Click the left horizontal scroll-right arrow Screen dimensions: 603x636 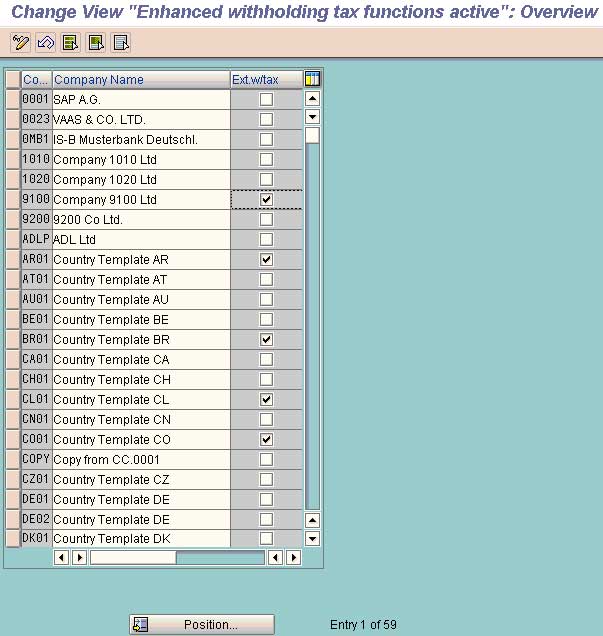pos(79,558)
